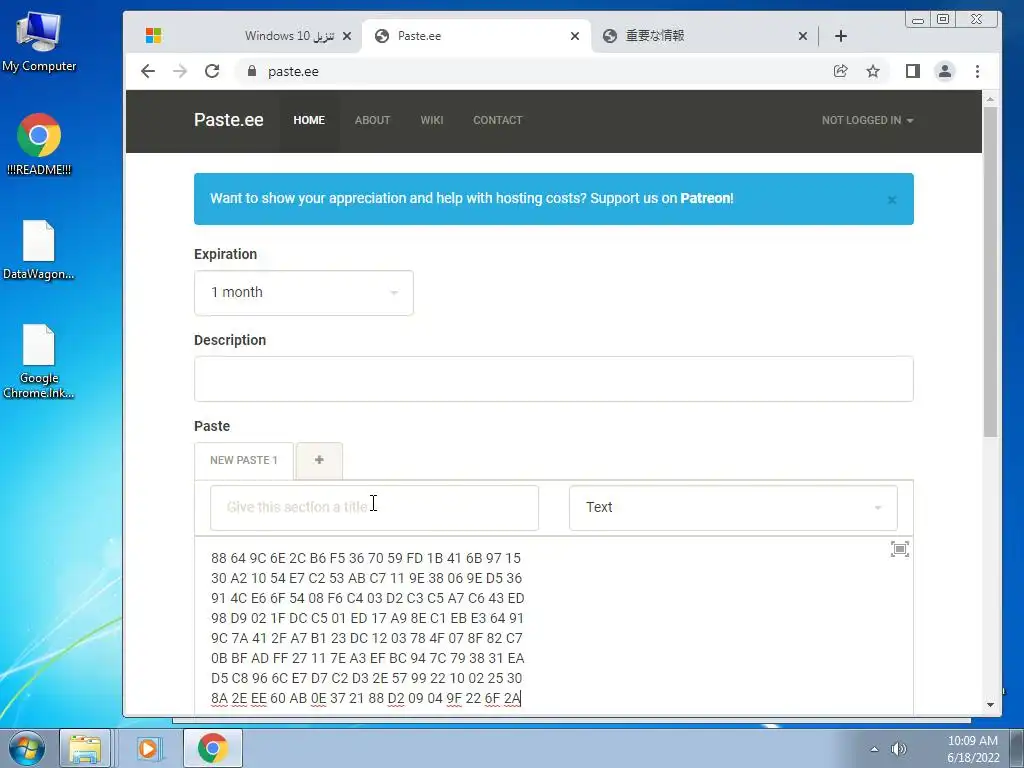Close the Paste.ee tab
Image resolution: width=1024 pixels, height=768 pixels.
pos(575,36)
